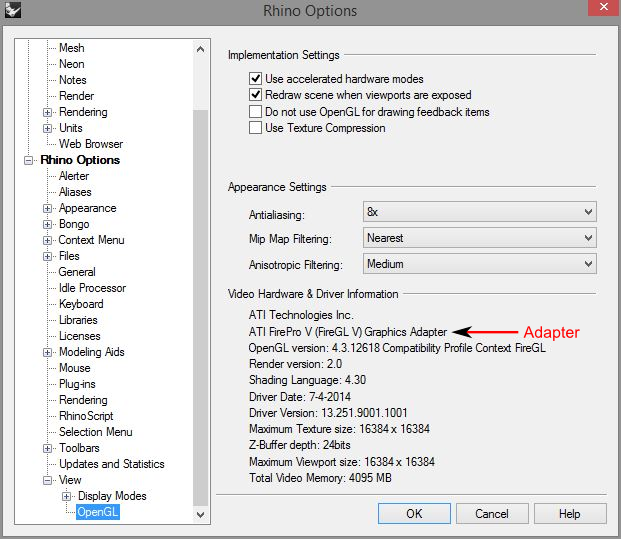
Task: Collapse the Rhino Options tree node
Action: [x=28, y=160]
